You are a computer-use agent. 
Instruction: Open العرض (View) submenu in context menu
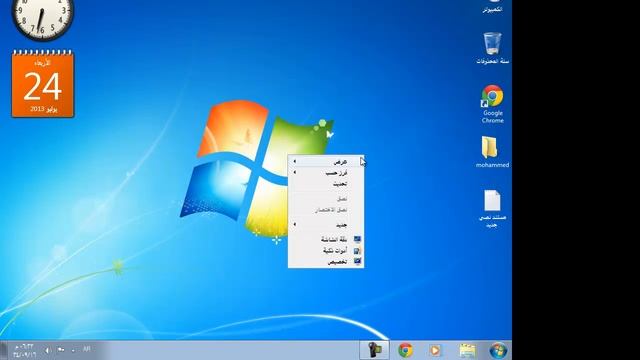coord(326,162)
